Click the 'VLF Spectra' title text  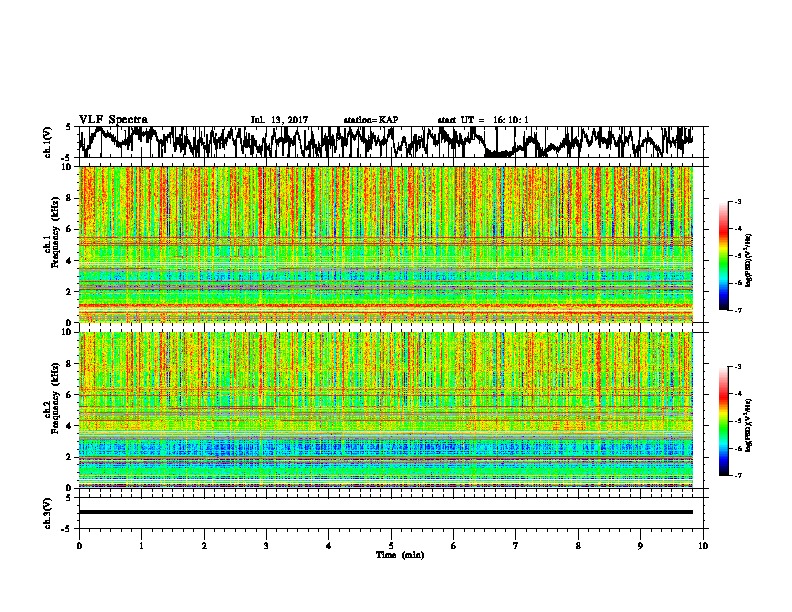[x=113, y=119]
